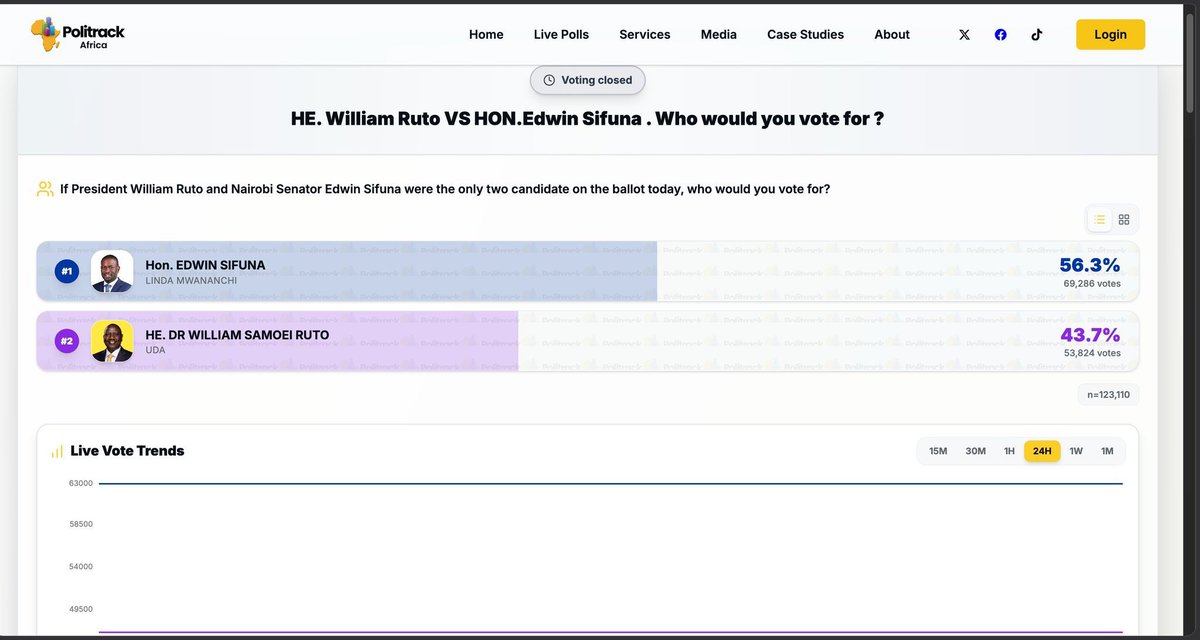The image size is (1200, 640).
Task: Click the #2 rank badge
Action: click(x=67, y=341)
